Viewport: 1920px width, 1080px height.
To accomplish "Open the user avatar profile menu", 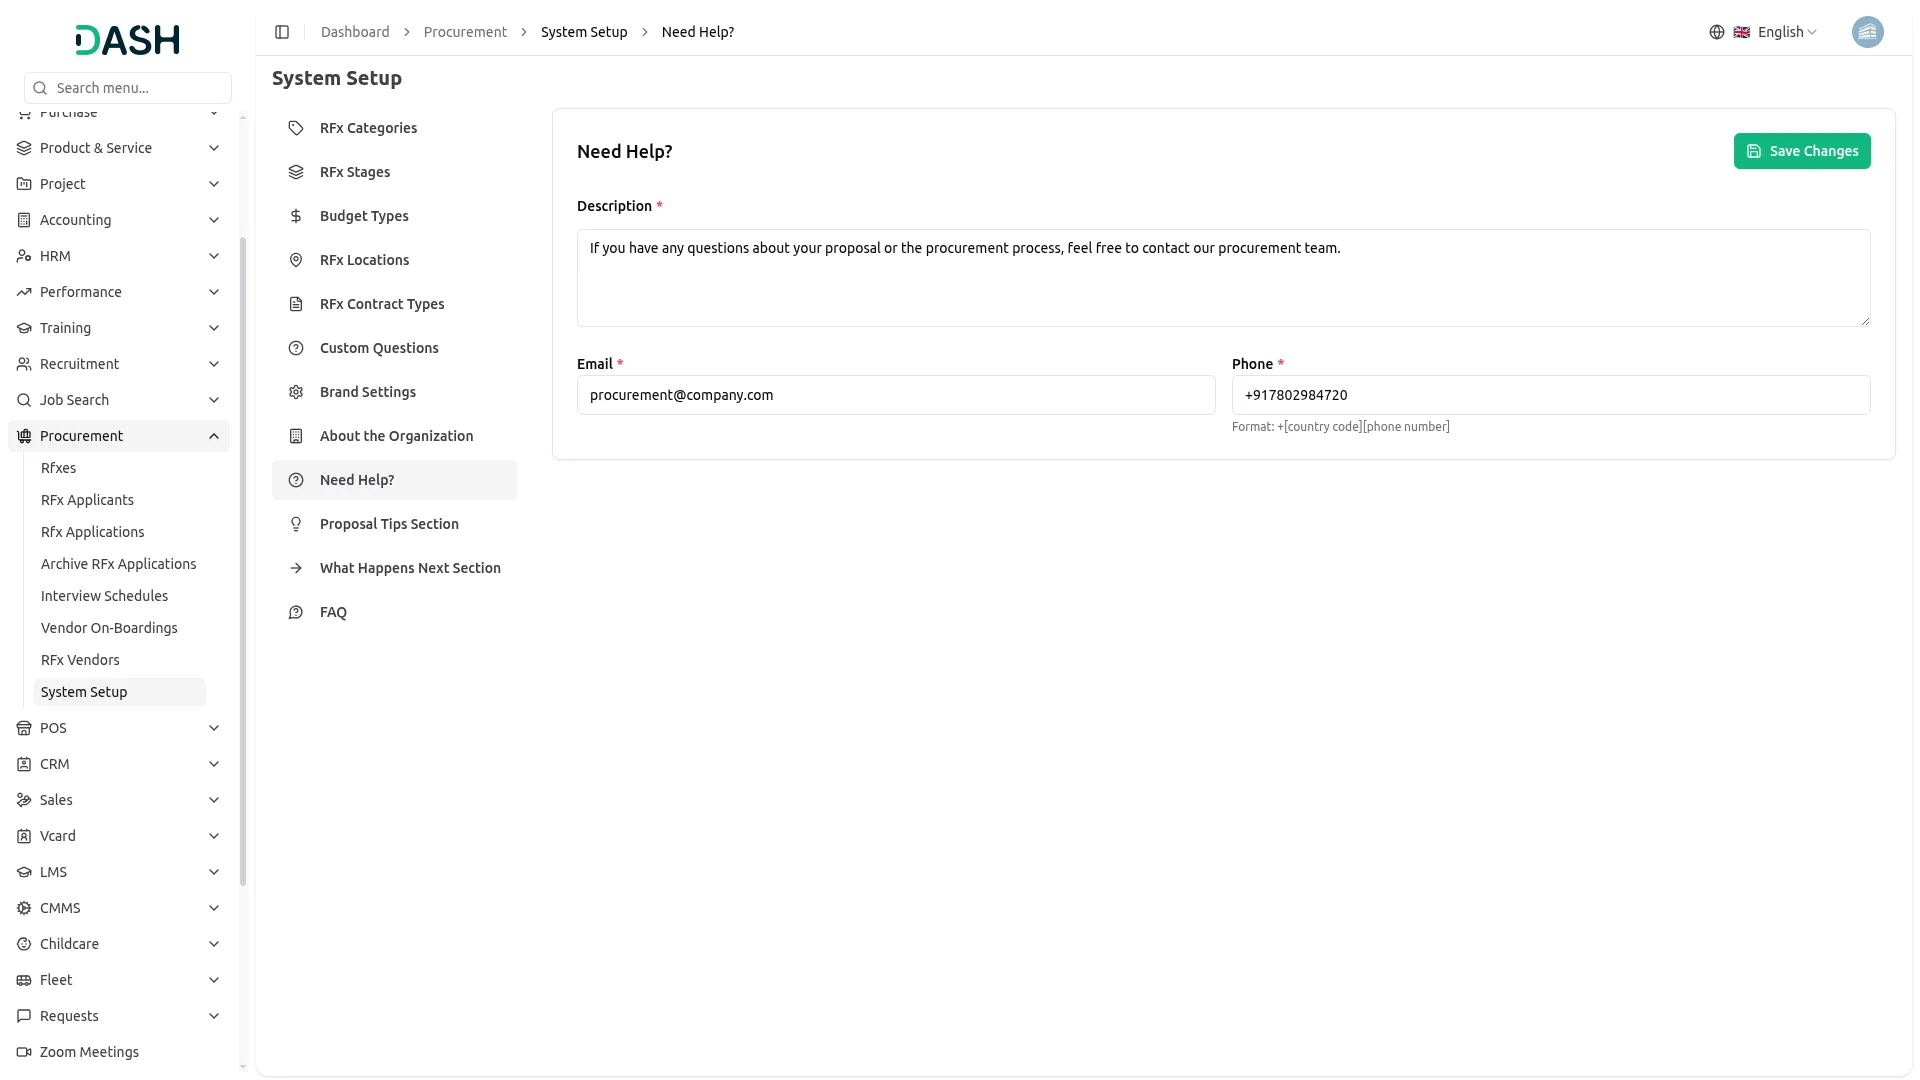I will point(1867,32).
